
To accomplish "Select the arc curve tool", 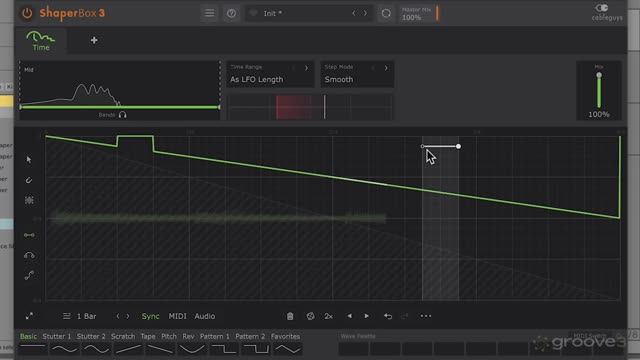I will [x=29, y=256].
